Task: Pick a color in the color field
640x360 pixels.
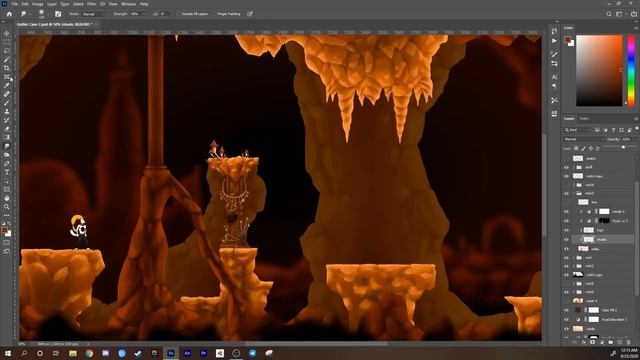Action: click(x=599, y=71)
